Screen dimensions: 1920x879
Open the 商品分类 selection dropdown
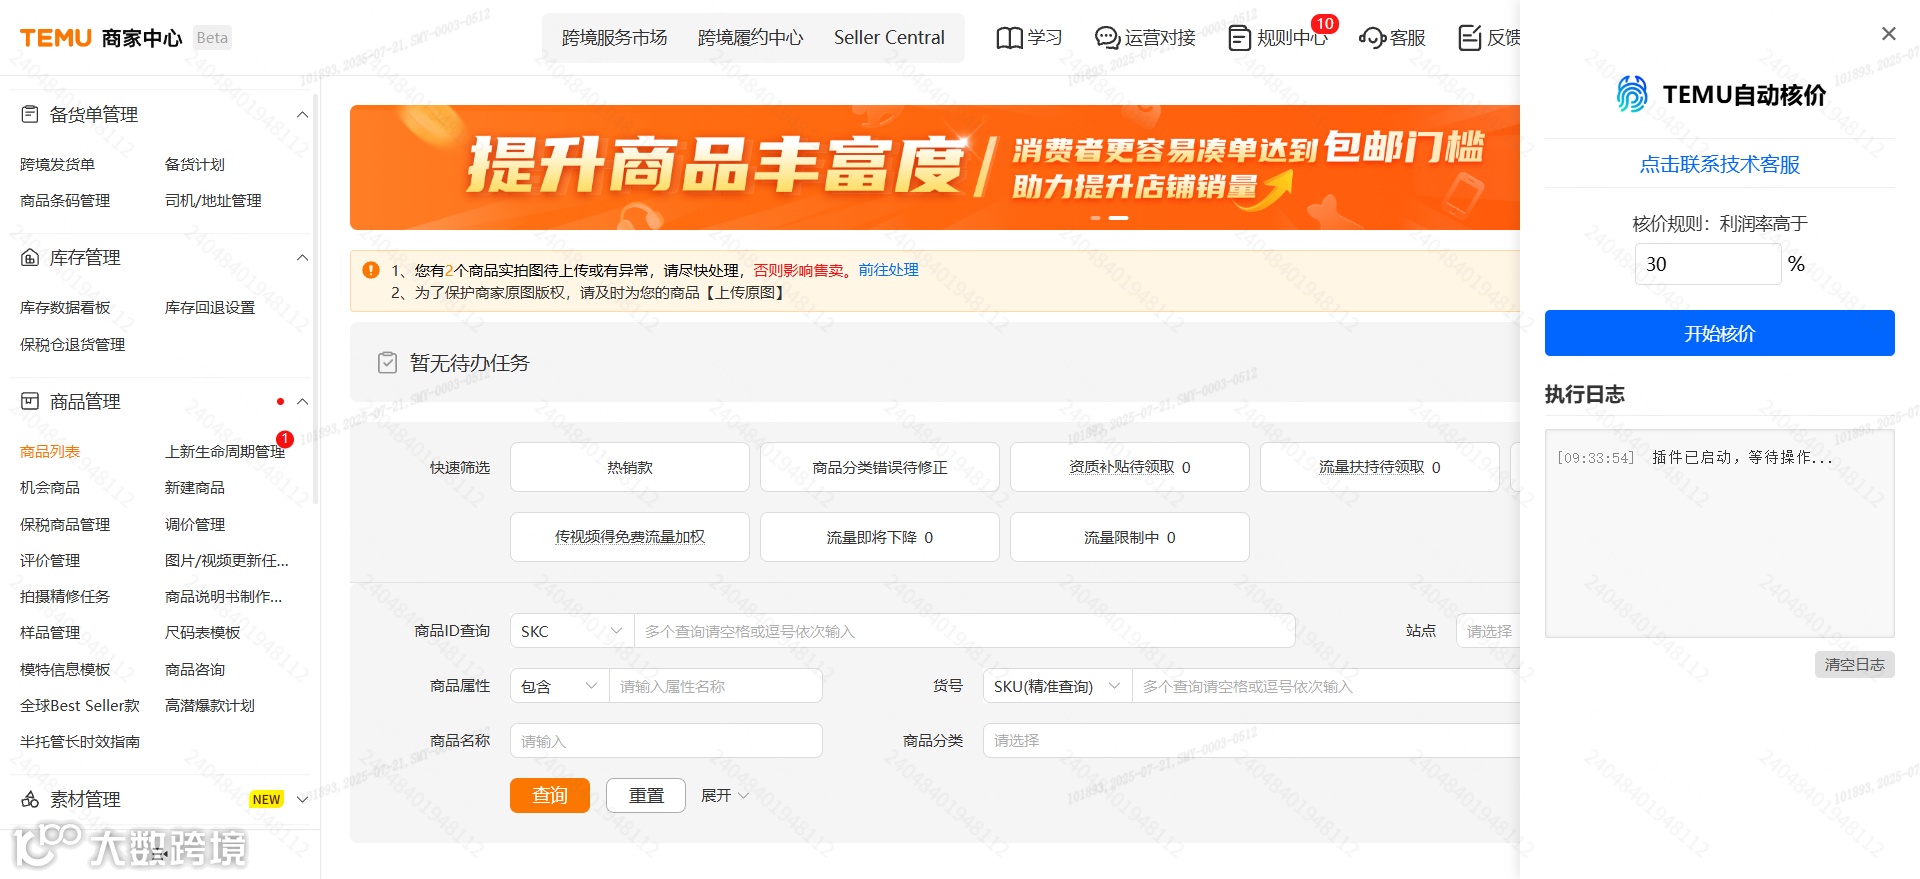coord(1252,740)
